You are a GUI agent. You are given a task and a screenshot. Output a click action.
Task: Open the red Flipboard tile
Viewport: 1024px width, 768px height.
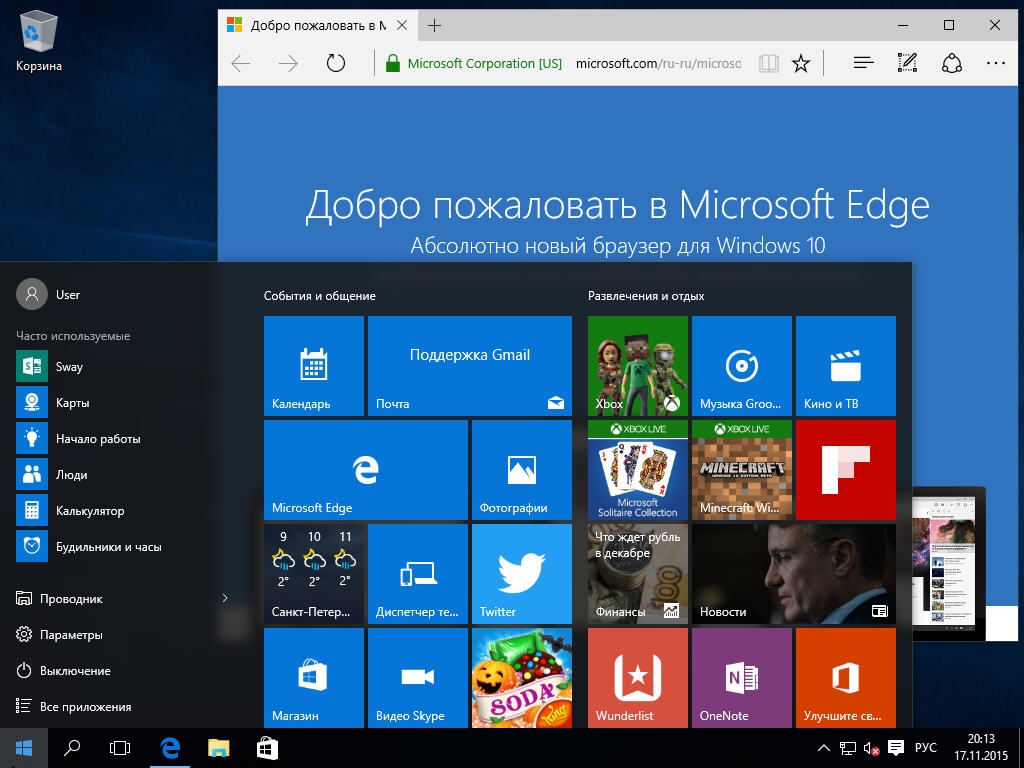pos(846,470)
